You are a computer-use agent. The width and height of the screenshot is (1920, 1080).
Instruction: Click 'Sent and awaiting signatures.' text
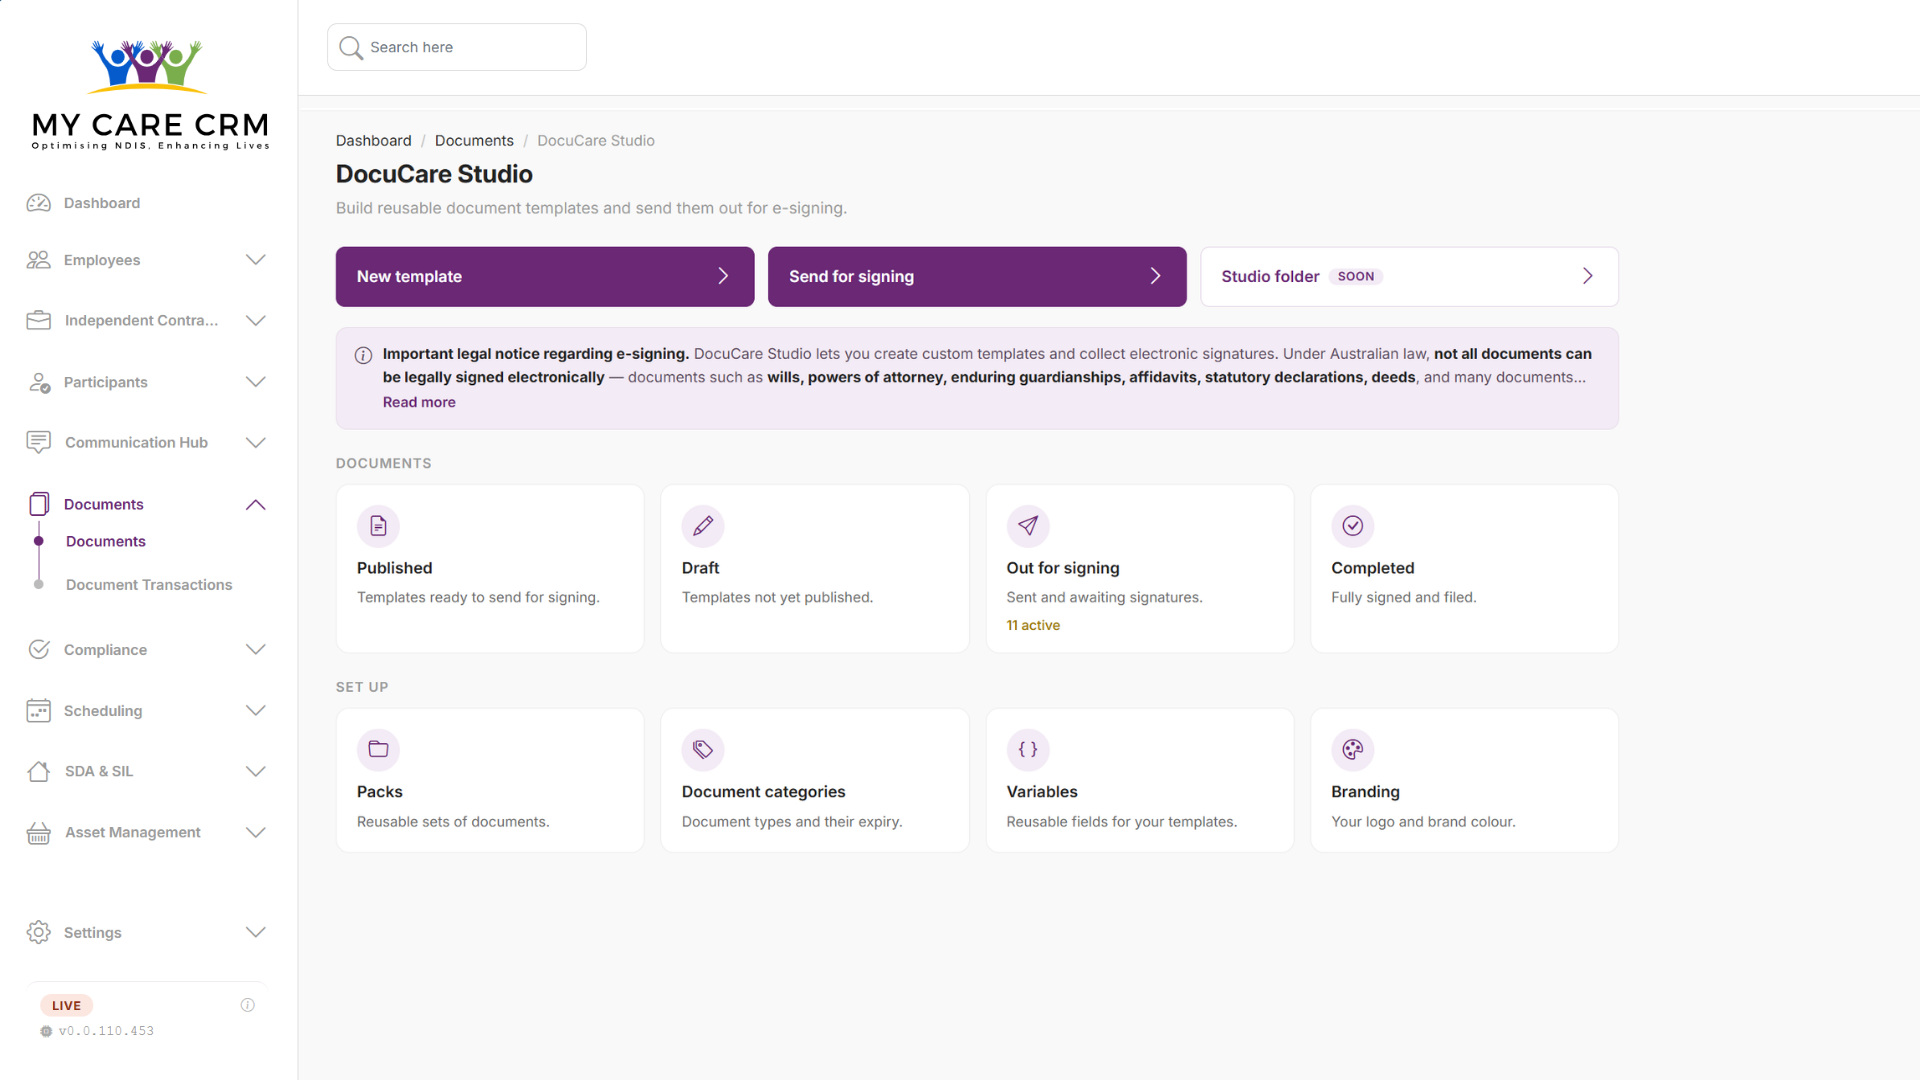point(1104,597)
